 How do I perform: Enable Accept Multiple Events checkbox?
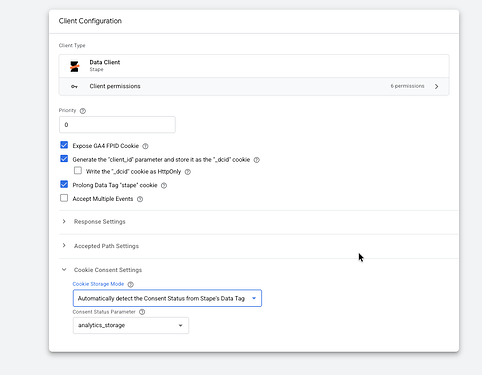64,198
